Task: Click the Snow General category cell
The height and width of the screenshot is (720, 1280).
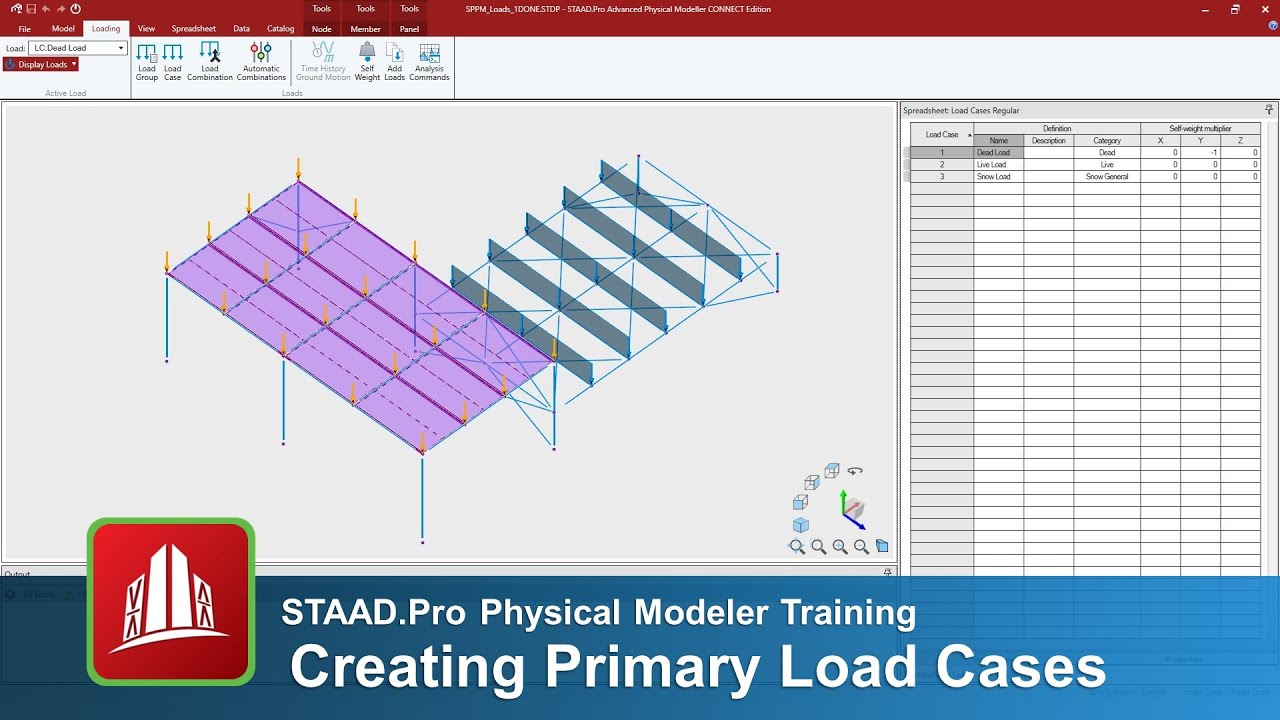Action: 1107,177
